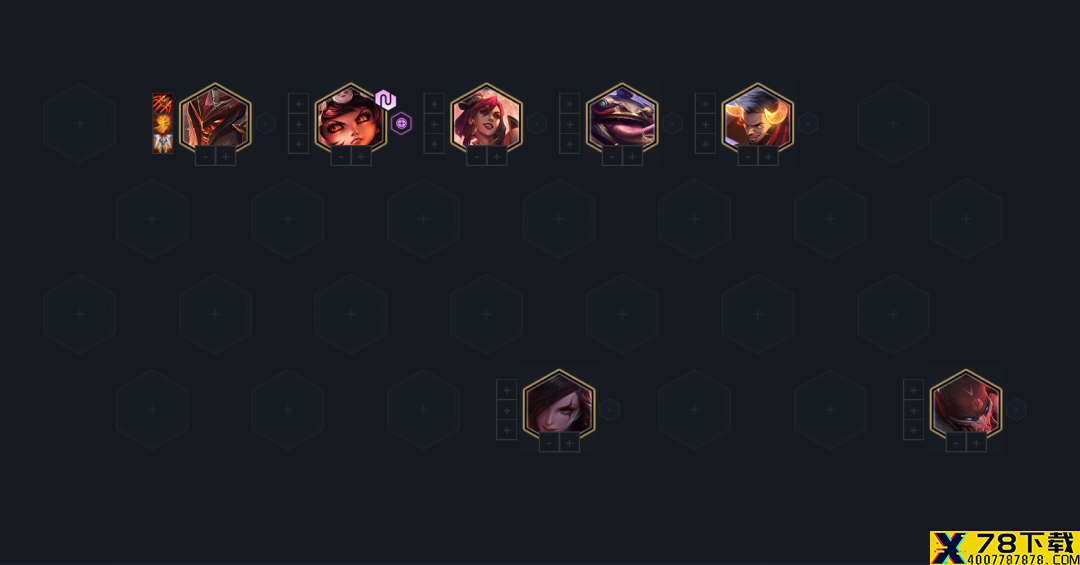Select the red armored champion portrait
Screen dimensions: 1080x565
[x=216, y=118]
